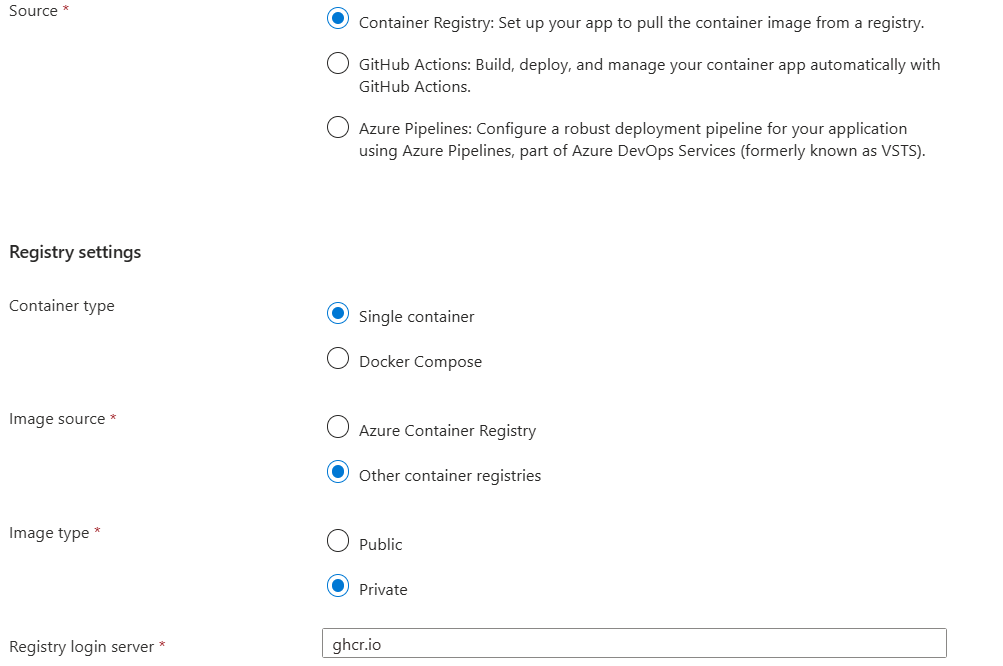Click the Registry settings heading
The width and height of the screenshot is (1003, 666).
click(x=74, y=251)
